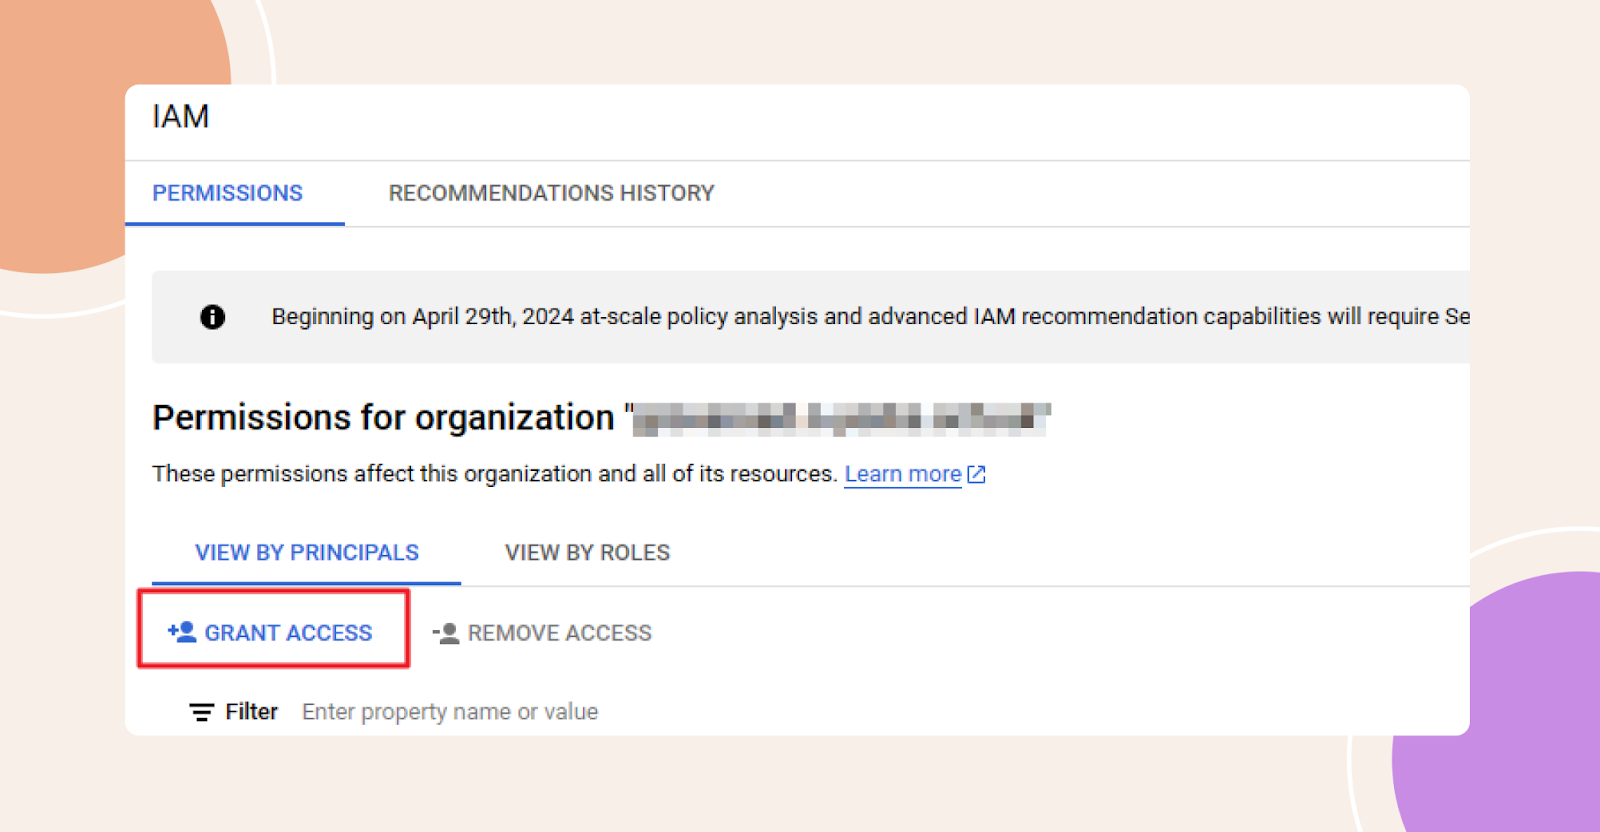Click the Remove Access button
1600x832 pixels.
(541, 633)
